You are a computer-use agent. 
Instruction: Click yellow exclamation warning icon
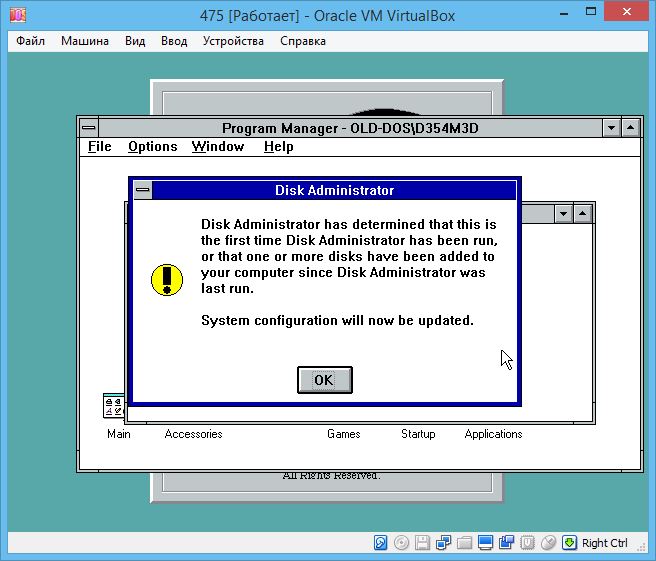tap(167, 280)
